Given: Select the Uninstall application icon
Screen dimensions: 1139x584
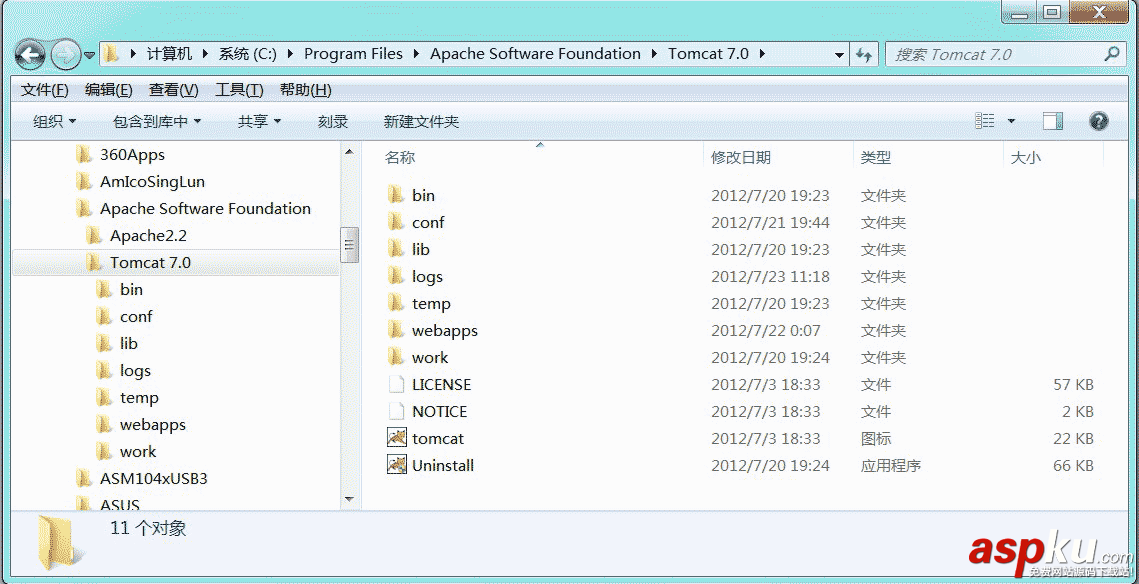Looking at the screenshot, I should [x=396, y=465].
